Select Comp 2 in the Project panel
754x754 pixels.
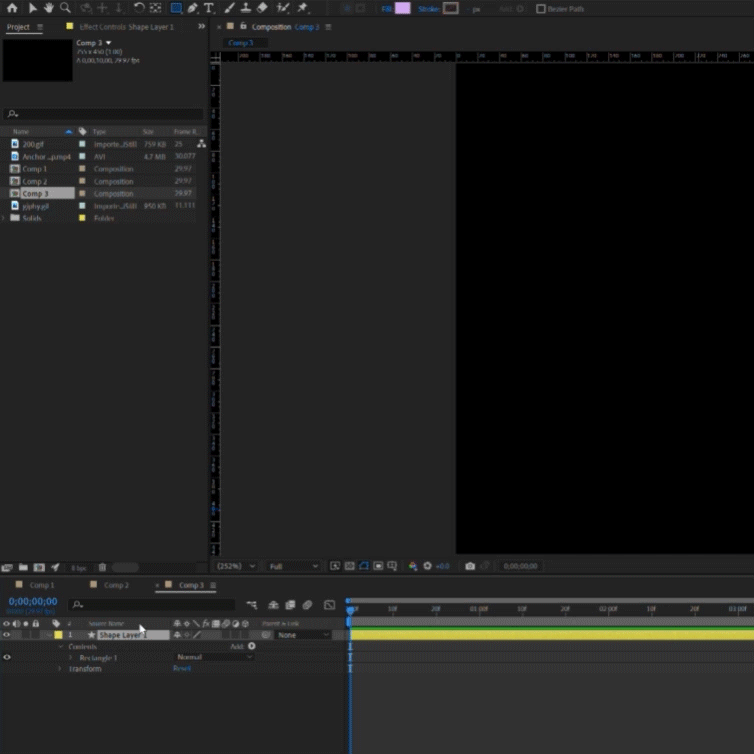35,181
